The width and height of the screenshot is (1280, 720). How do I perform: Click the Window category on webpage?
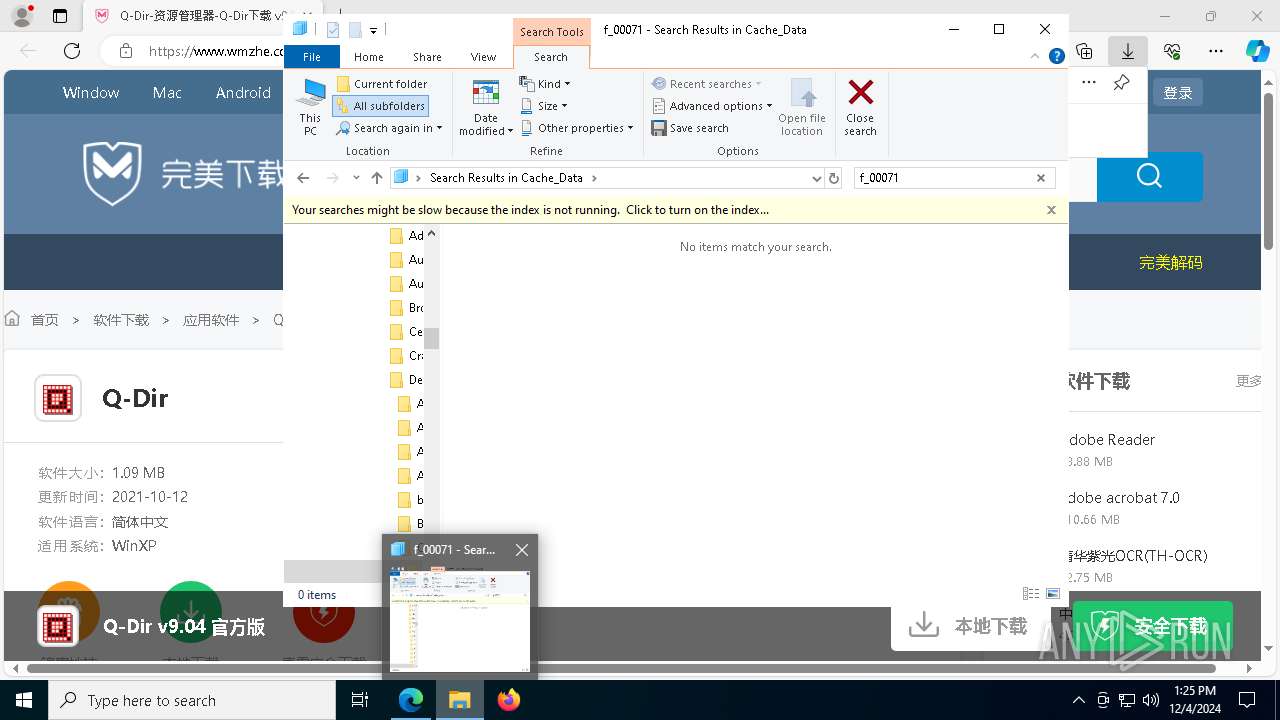(91, 92)
